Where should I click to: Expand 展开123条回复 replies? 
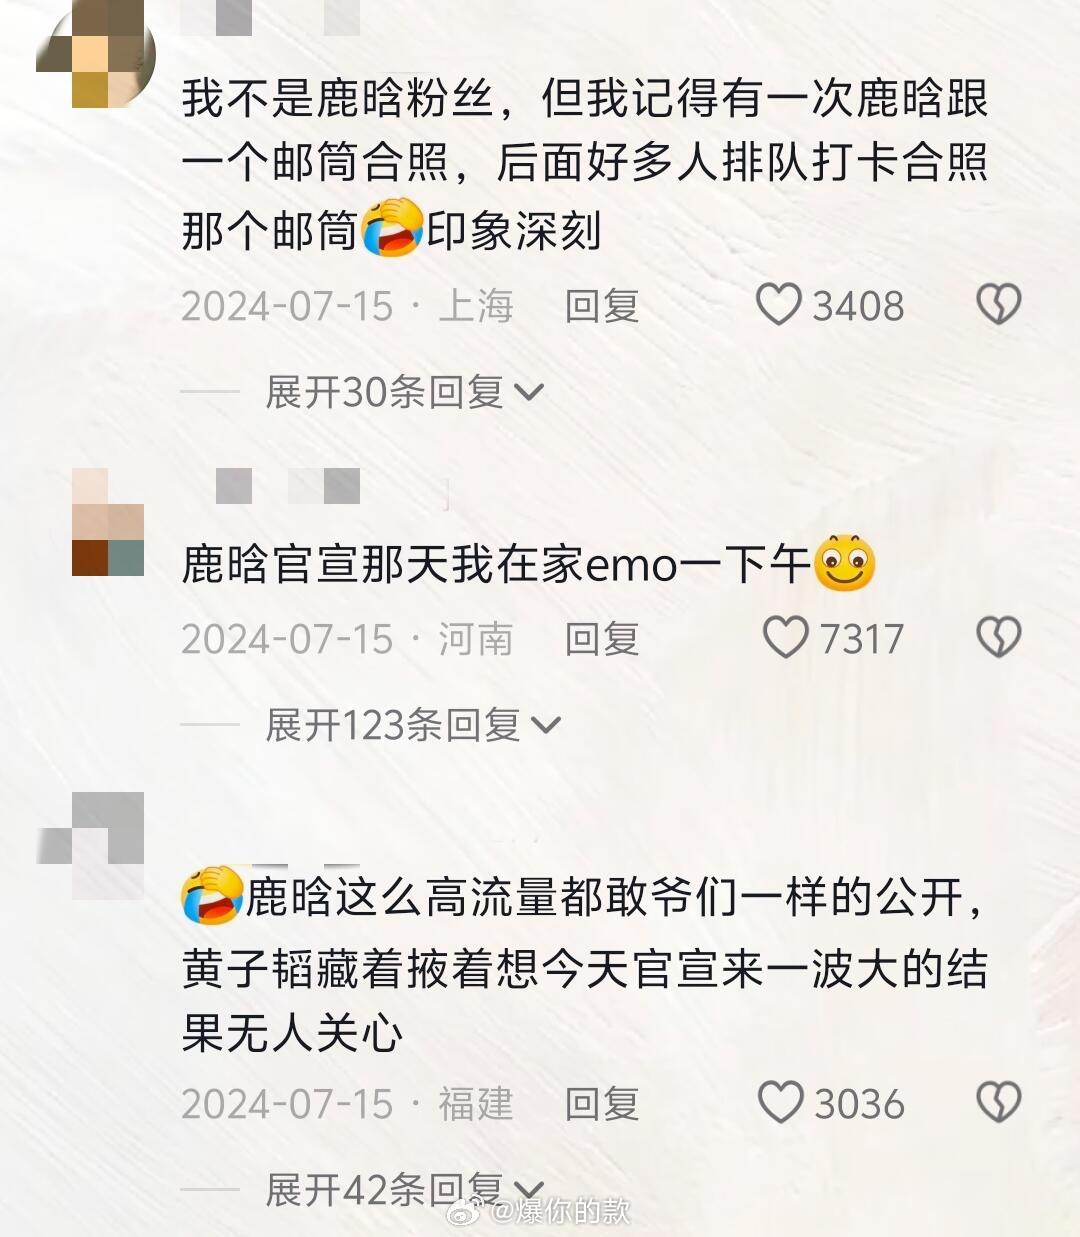point(413,724)
